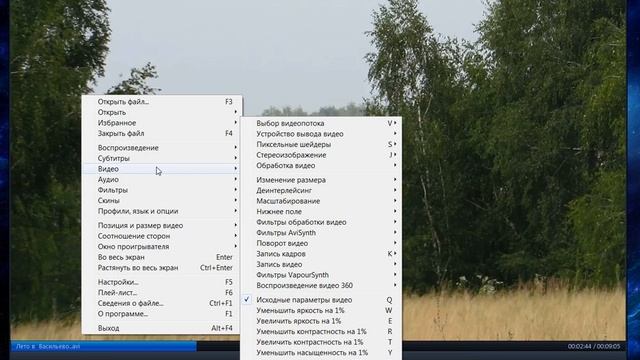640x360 pixels.
Task: Open the 'Скины' submenu
Action: (162, 201)
